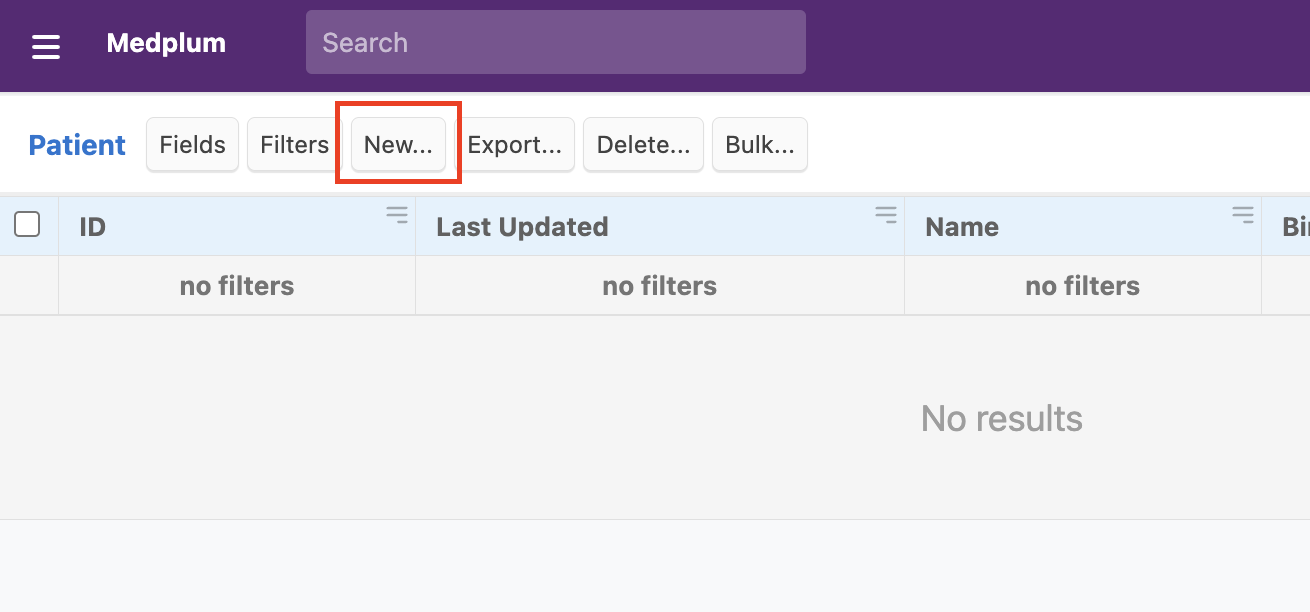Open the hamburger navigation menu
The height and width of the screenshot is (612, 1310).
[x=46, y=46]
